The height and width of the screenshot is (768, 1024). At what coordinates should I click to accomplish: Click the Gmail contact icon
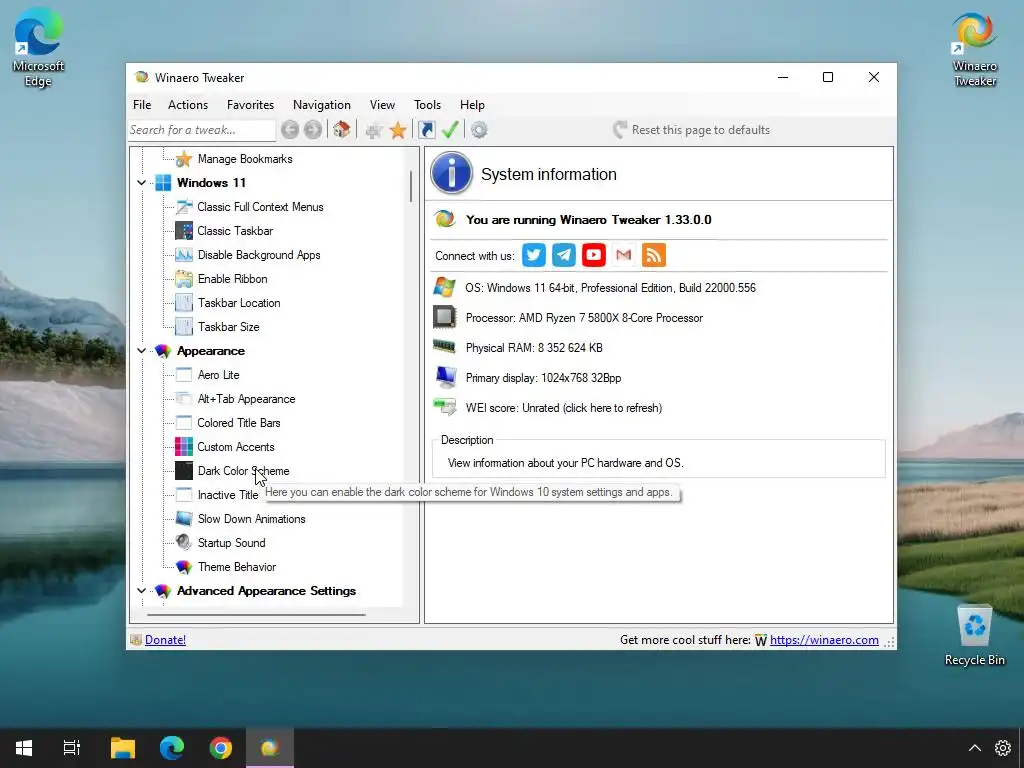[x=624, y=255]
